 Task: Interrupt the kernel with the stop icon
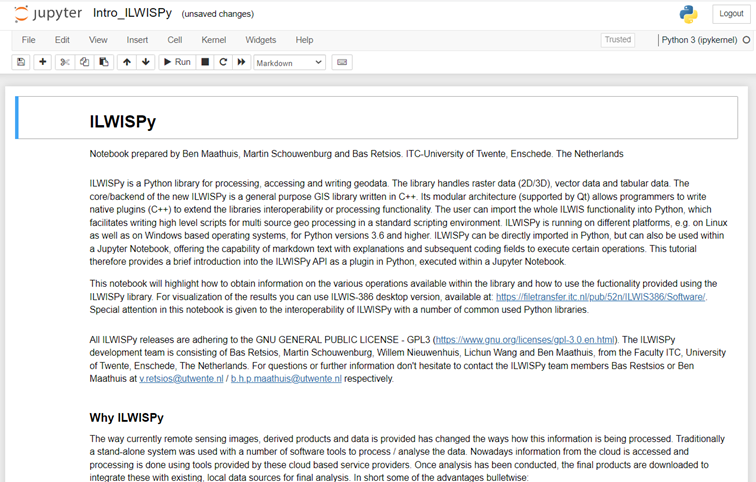(x=205, y=62)
